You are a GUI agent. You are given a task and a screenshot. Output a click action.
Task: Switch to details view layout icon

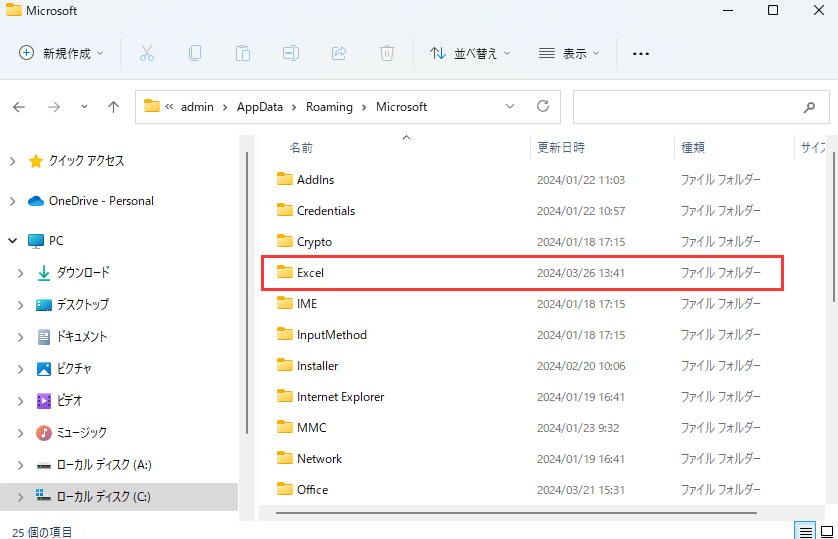tap(805, 532)
